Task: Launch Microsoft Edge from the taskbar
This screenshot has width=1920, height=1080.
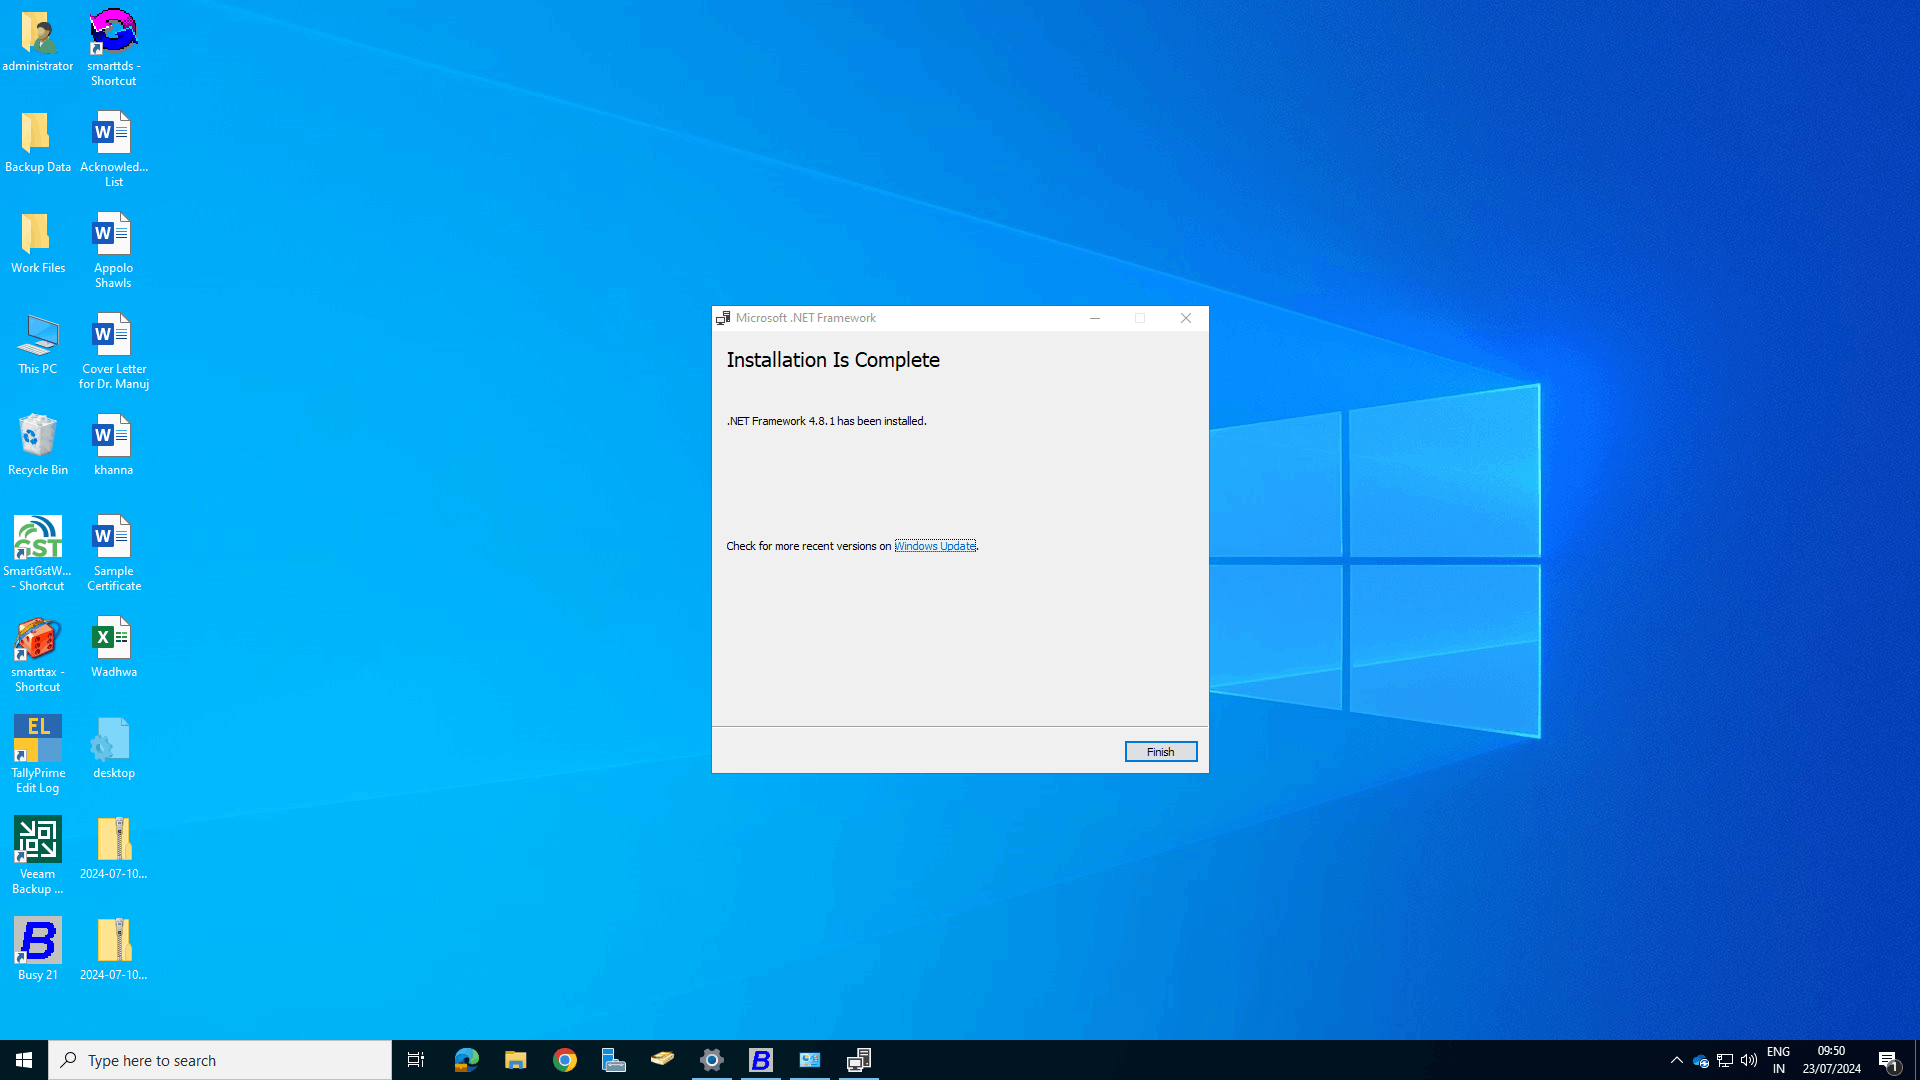Action: point(466,1060)
